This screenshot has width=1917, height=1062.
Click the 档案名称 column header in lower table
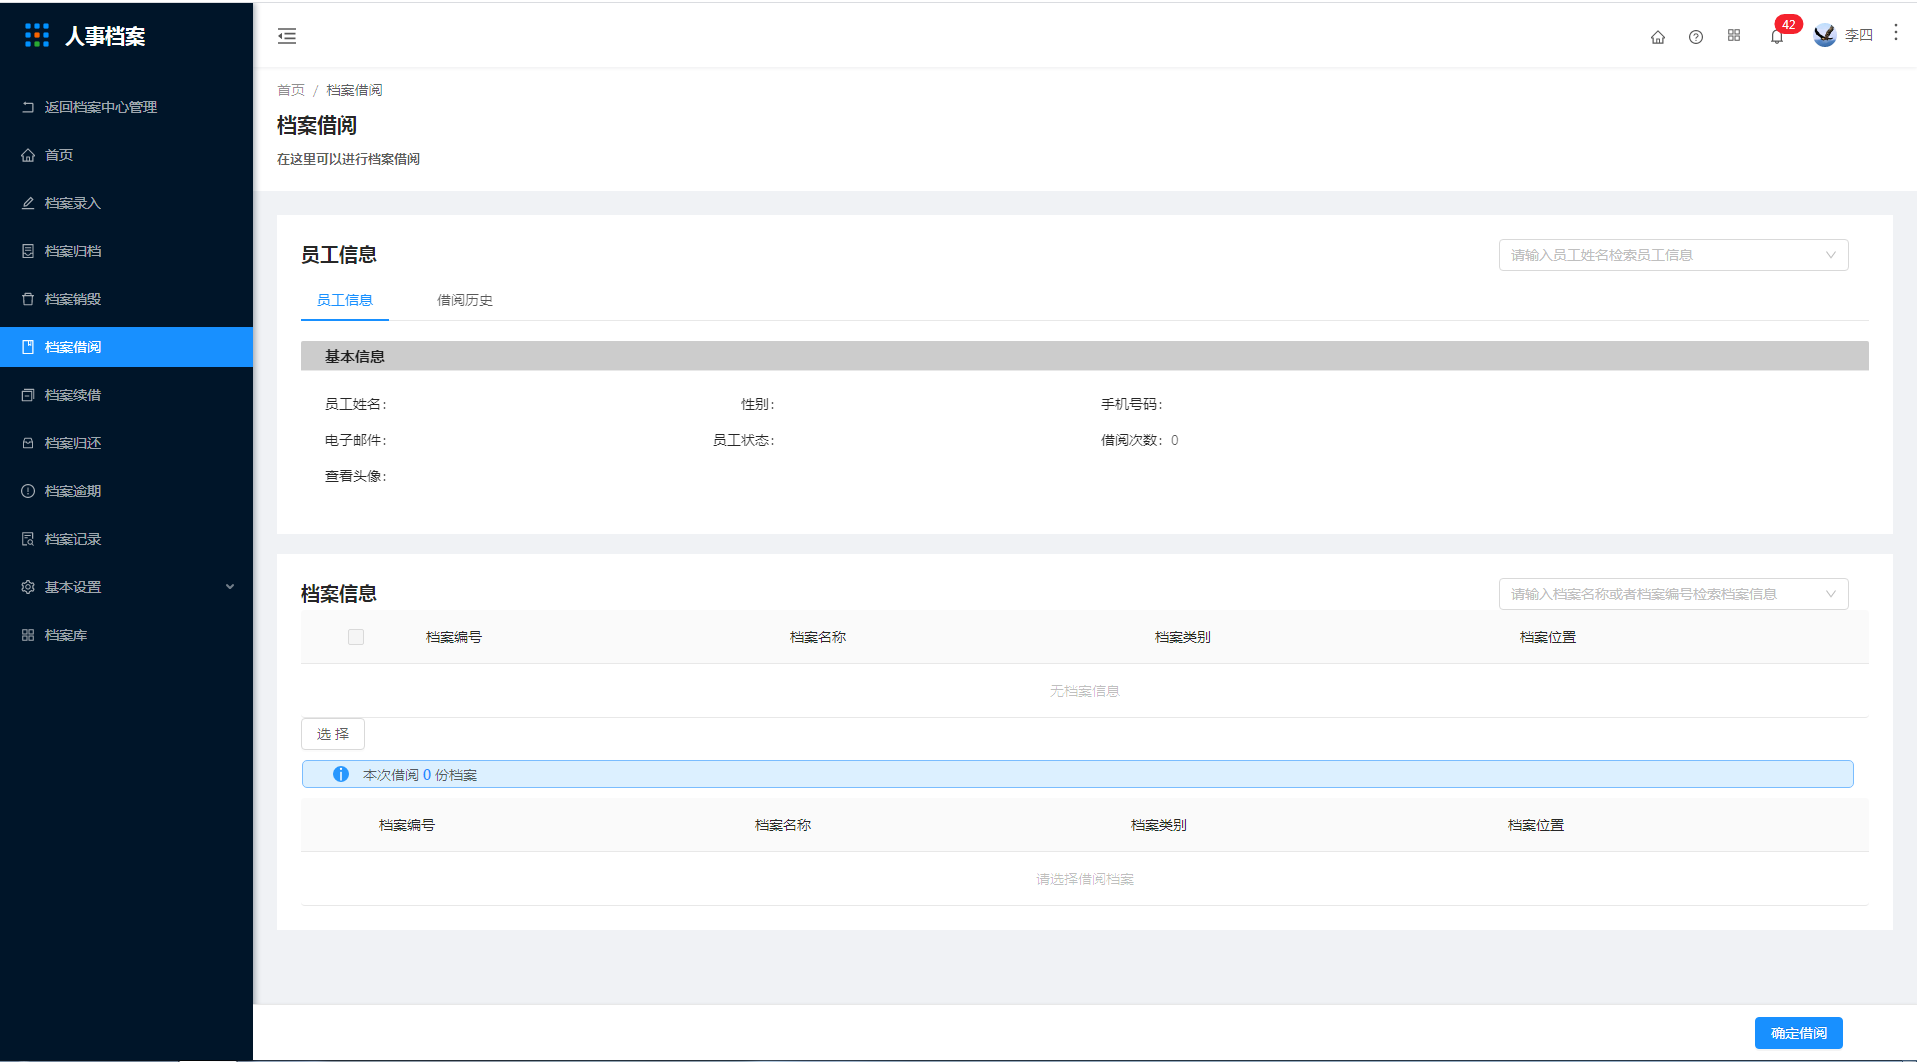point(783,825)
